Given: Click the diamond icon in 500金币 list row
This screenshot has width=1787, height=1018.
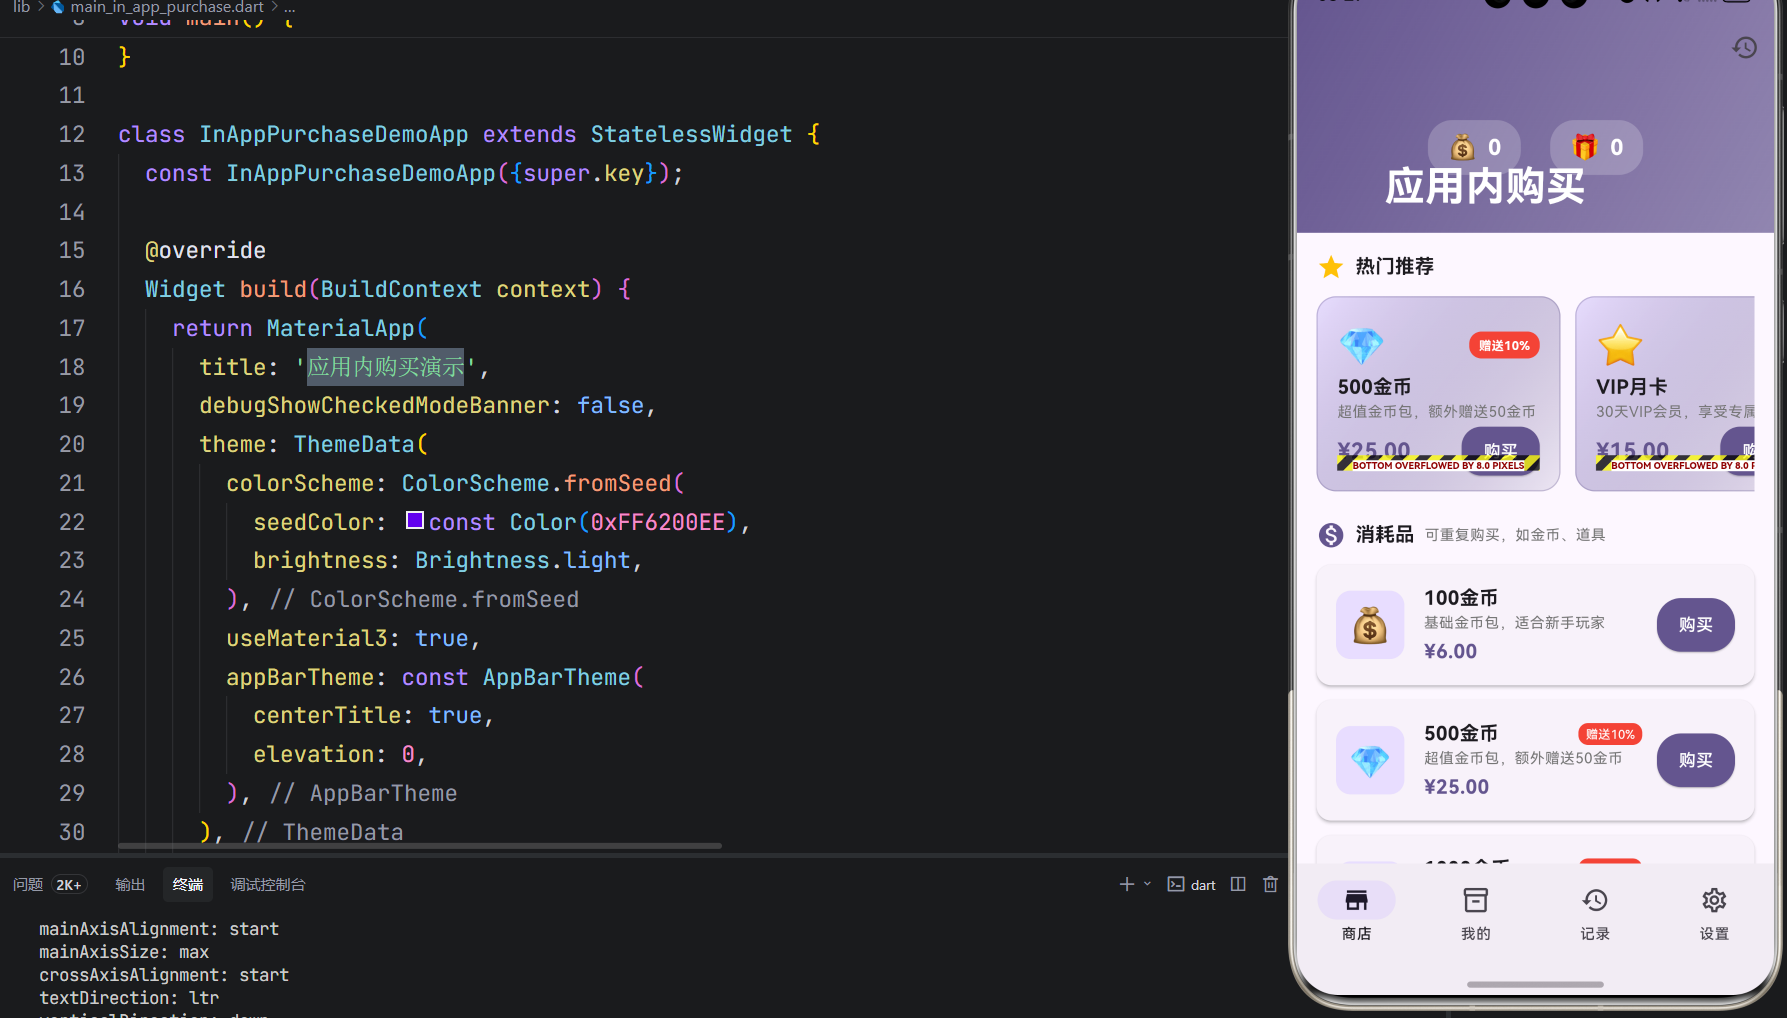Looking at the screenshot, I should tap(1370, 761).
